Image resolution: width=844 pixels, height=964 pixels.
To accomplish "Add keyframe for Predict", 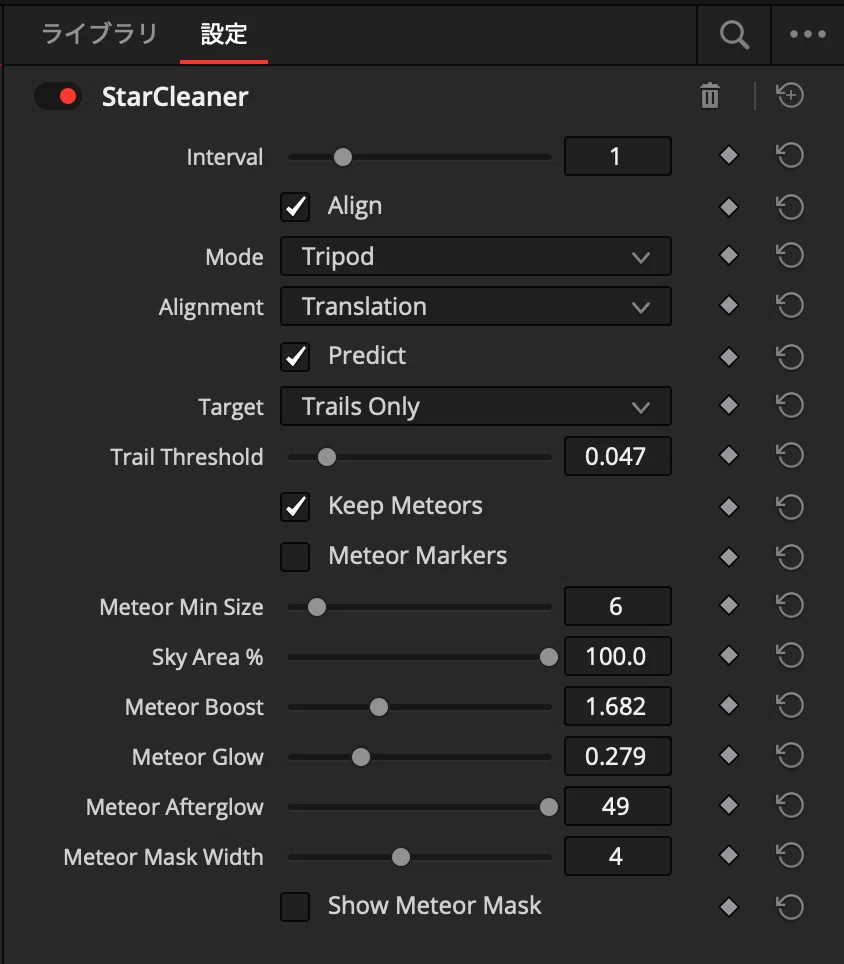I will coord(729,357).
